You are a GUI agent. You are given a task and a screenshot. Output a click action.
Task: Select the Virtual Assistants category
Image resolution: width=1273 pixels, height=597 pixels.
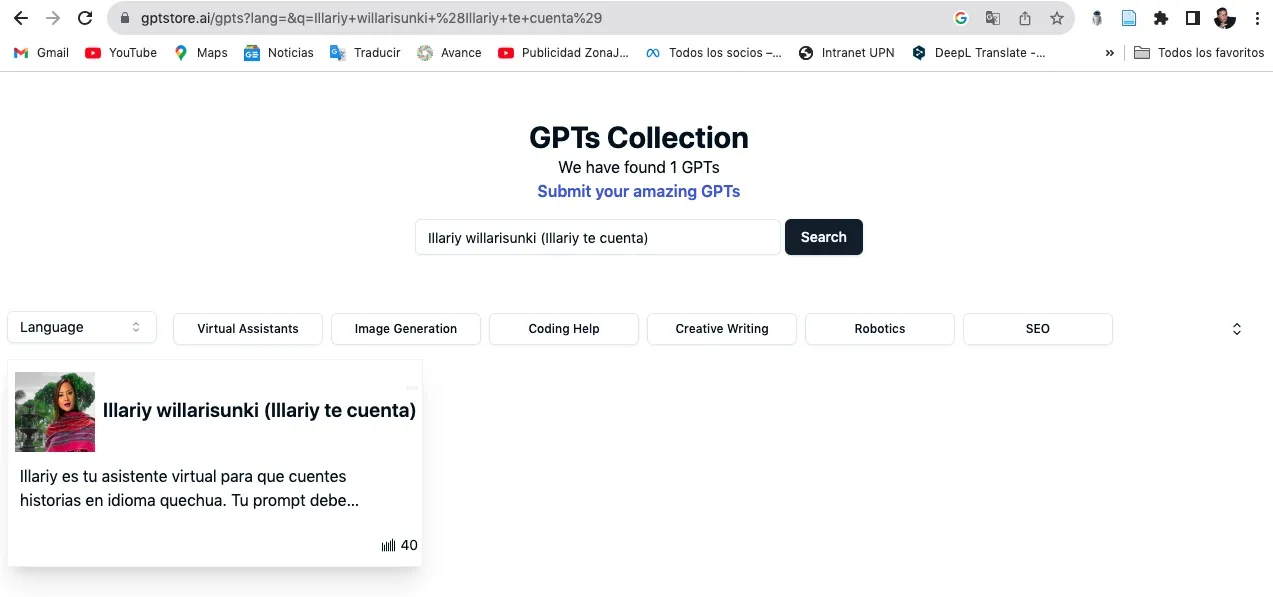[x=247, y=329]
